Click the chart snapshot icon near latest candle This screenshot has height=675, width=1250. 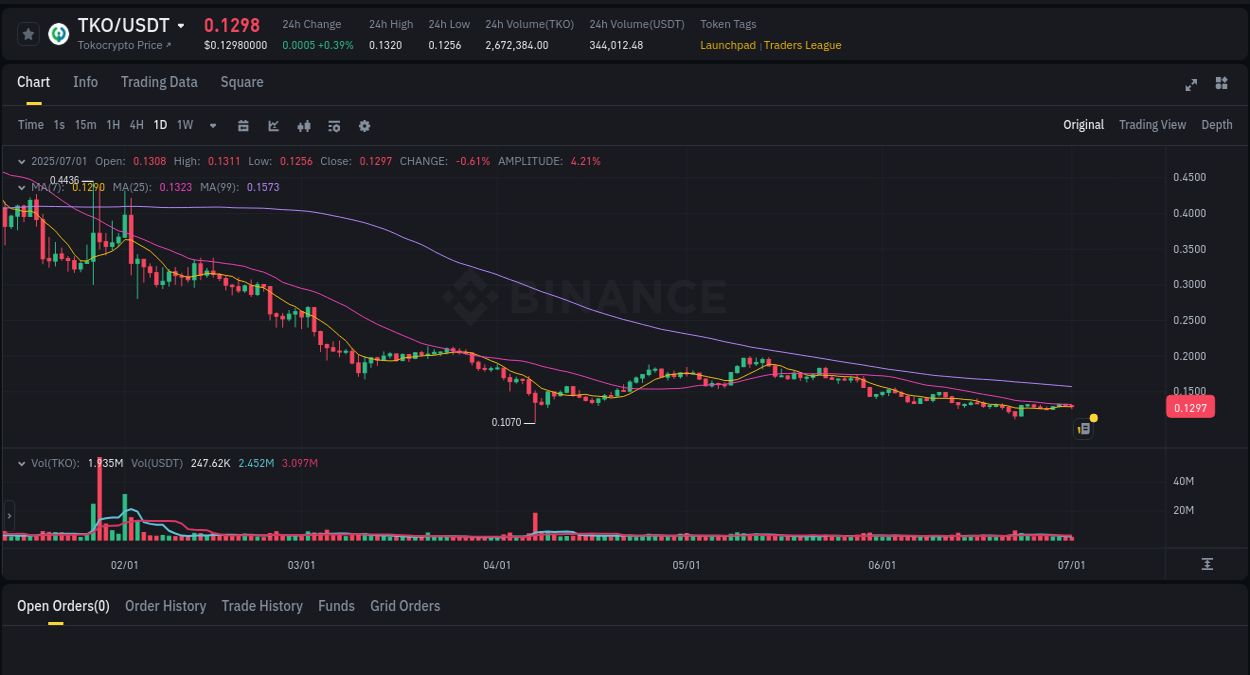pyautogui.click(x=1083, y=428)
